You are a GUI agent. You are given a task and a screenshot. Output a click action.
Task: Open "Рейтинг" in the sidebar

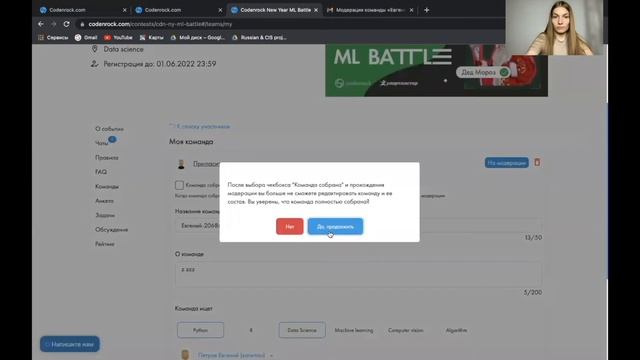click(x=105, y=244)
